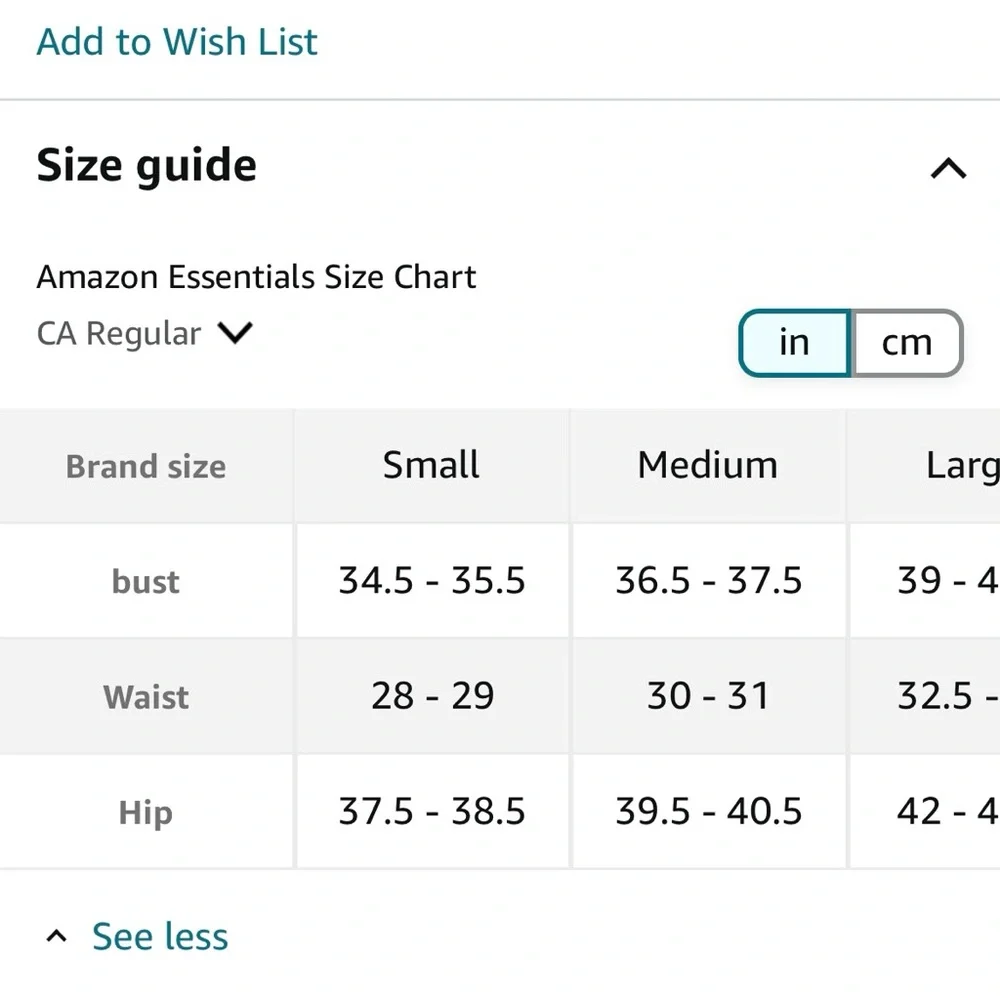Select the Medium column header
The image size is (1000, 1000).
pos(707,465)
